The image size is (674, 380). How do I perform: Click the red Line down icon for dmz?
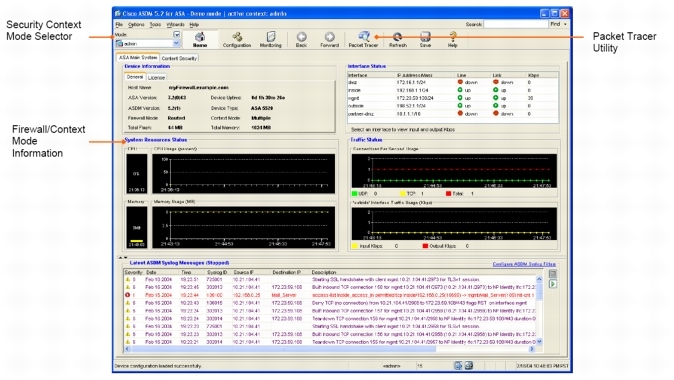click(x=460, y=82)
